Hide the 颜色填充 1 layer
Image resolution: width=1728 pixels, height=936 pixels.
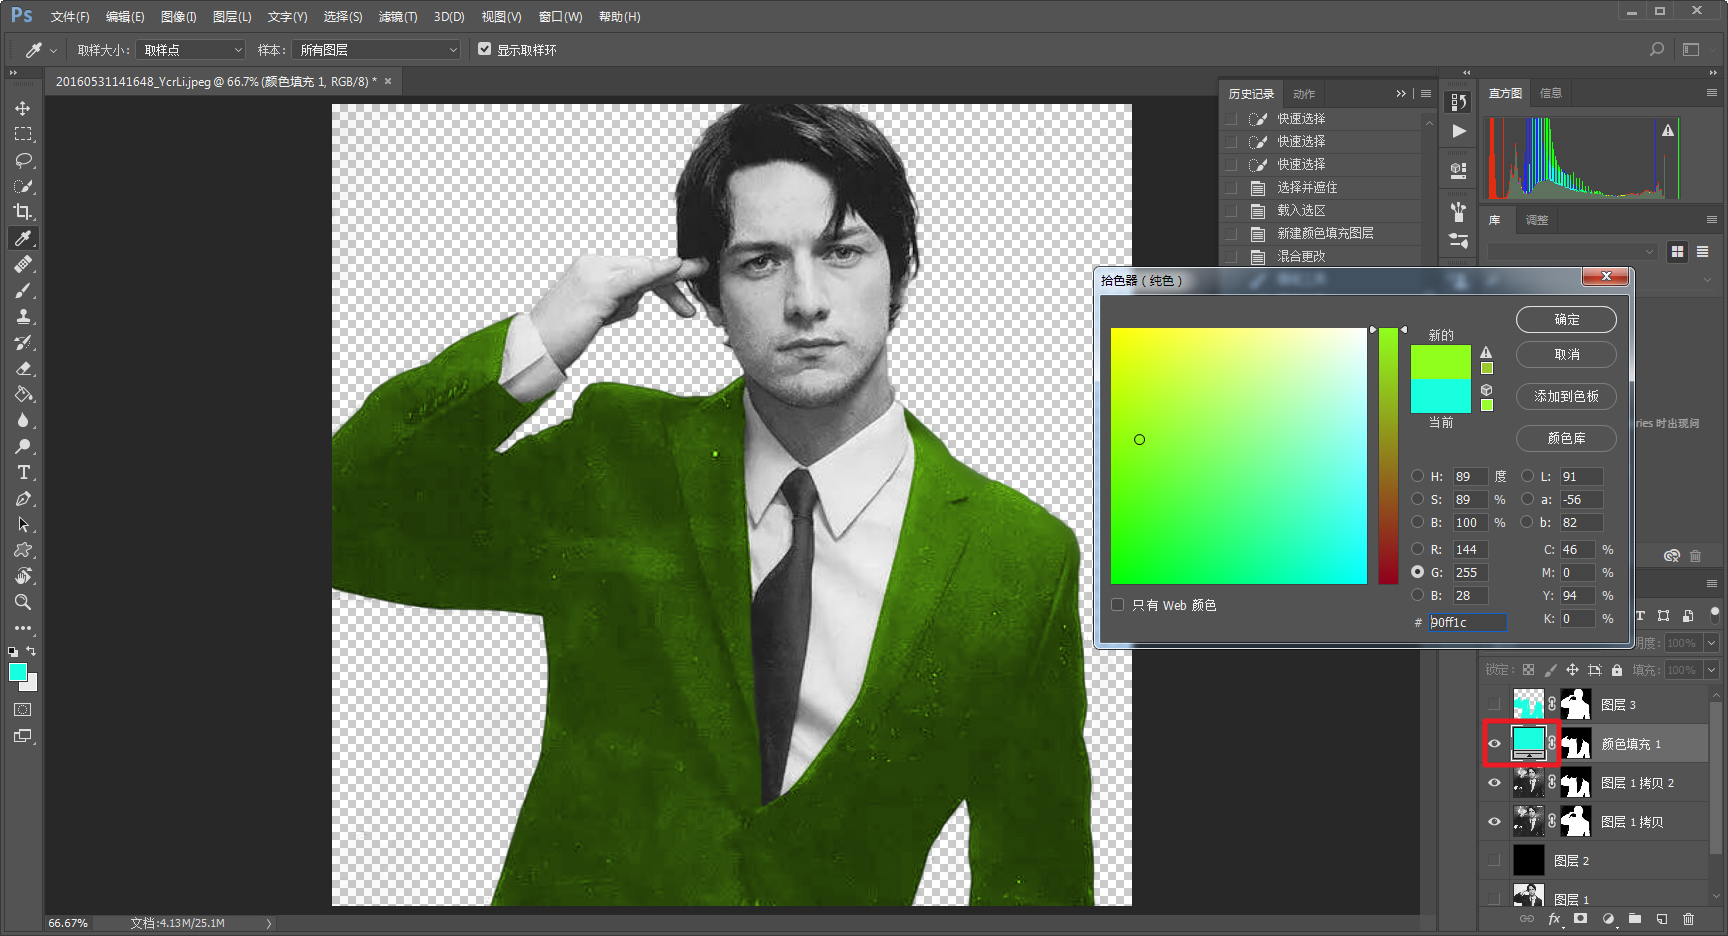(1494, 743)
